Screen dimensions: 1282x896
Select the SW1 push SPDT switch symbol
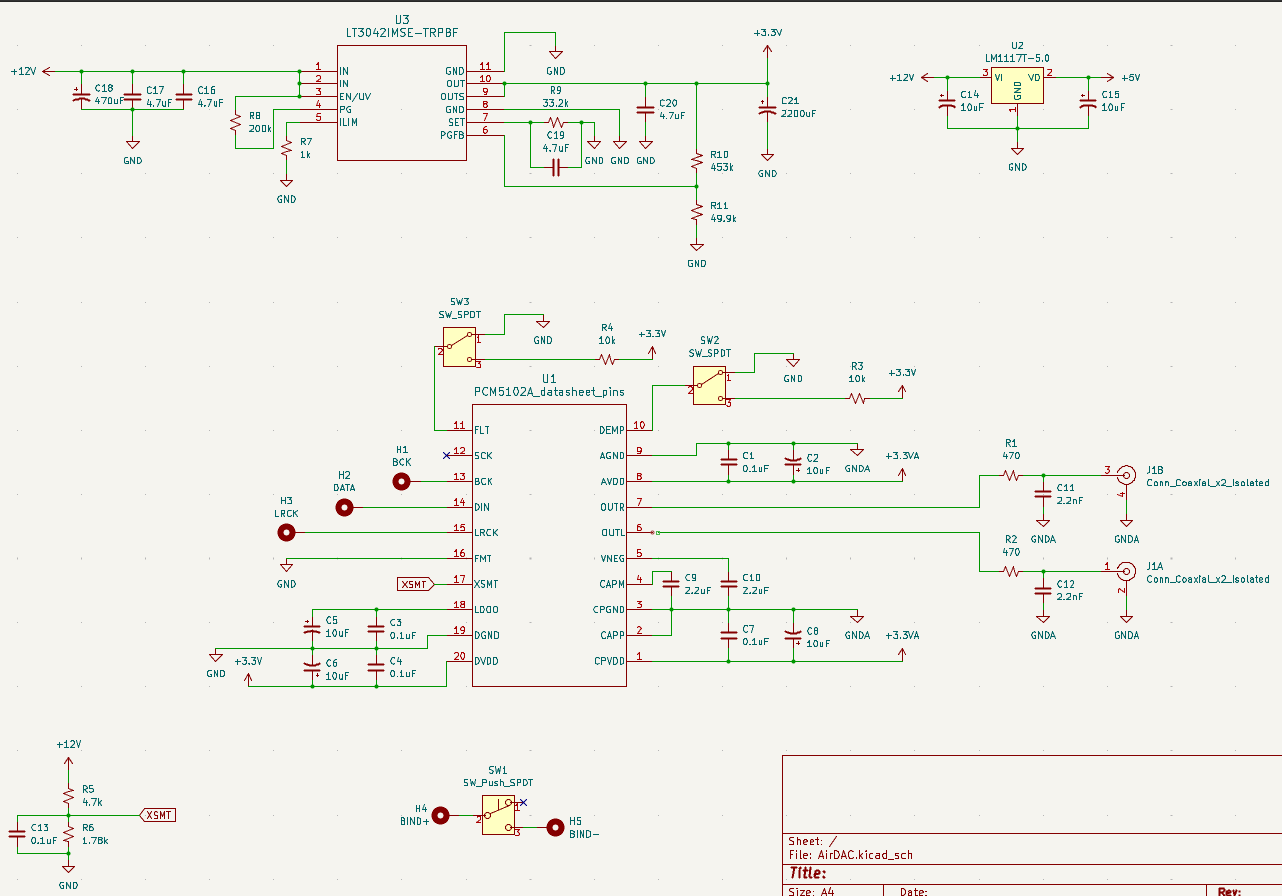pyautogui.click(x=499, y=816)
